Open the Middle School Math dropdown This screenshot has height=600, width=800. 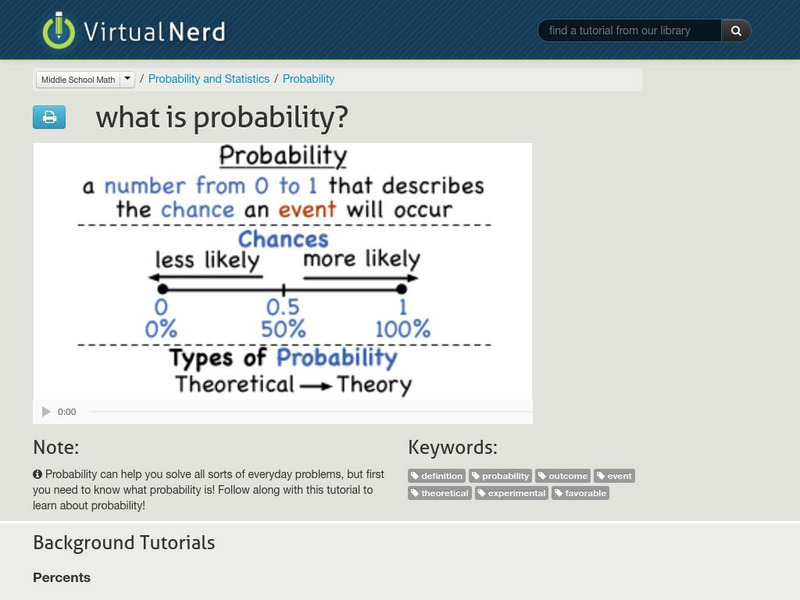click(x=85, y=78)
